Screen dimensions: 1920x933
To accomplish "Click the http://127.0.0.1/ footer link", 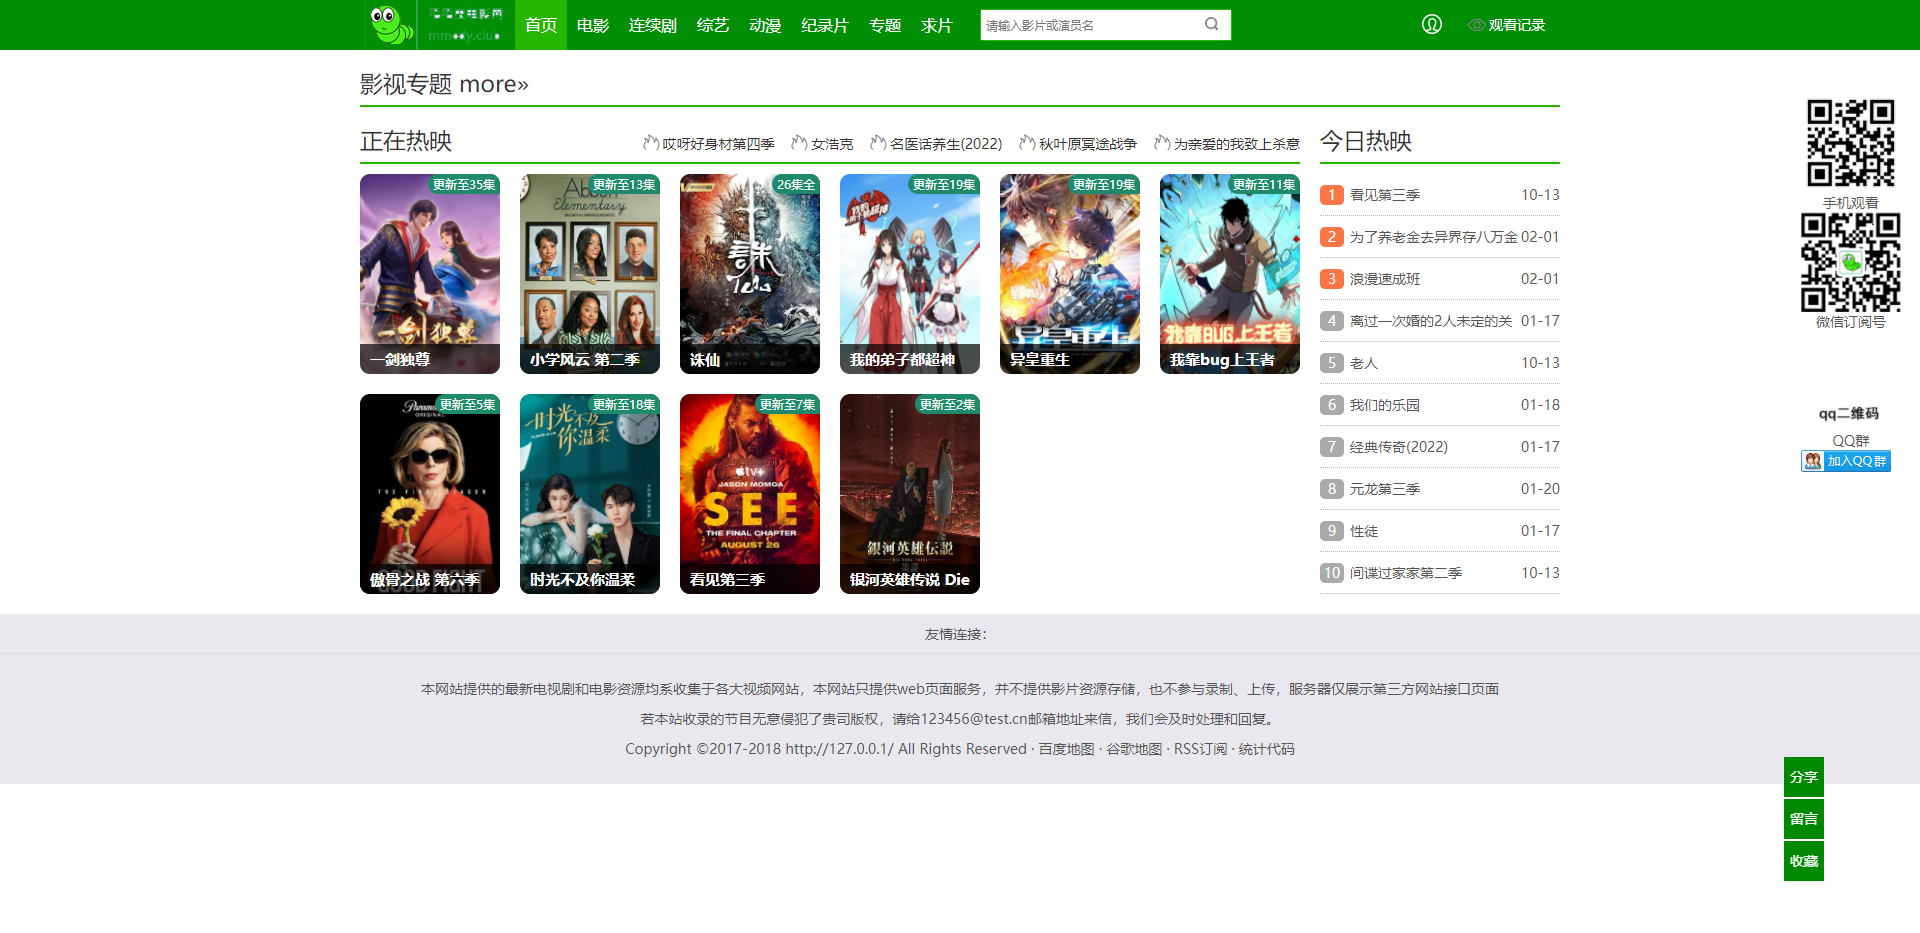I will click(x=839, y=749).
